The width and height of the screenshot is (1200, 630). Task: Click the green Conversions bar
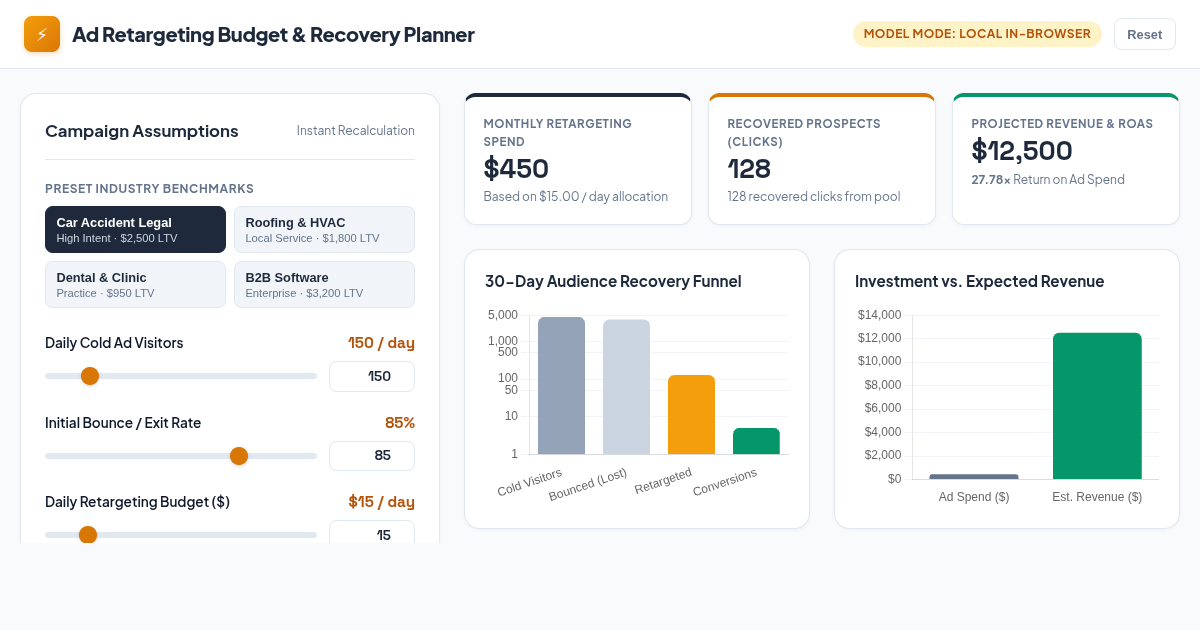pyautogui.click(x=757, y=441)
